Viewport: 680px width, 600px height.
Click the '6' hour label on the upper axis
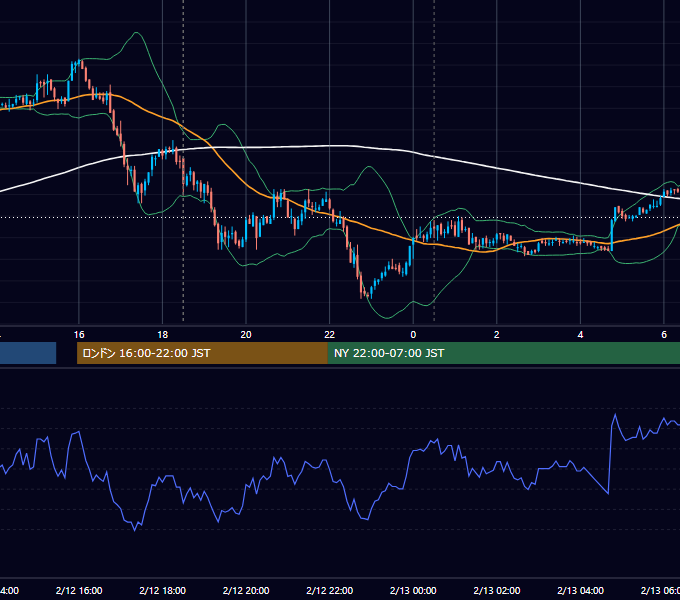click(664, 335)
